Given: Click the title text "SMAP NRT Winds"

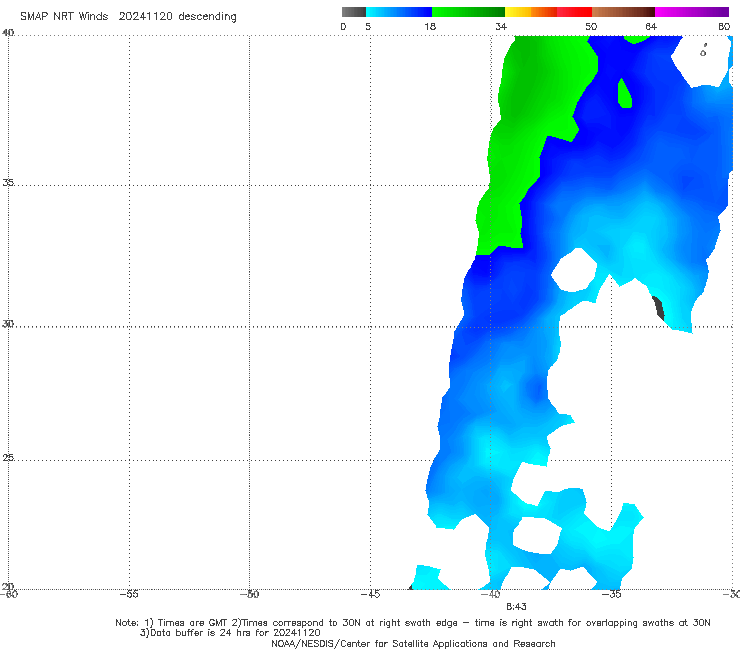Looking at the screenshot, I should [64, 16].
